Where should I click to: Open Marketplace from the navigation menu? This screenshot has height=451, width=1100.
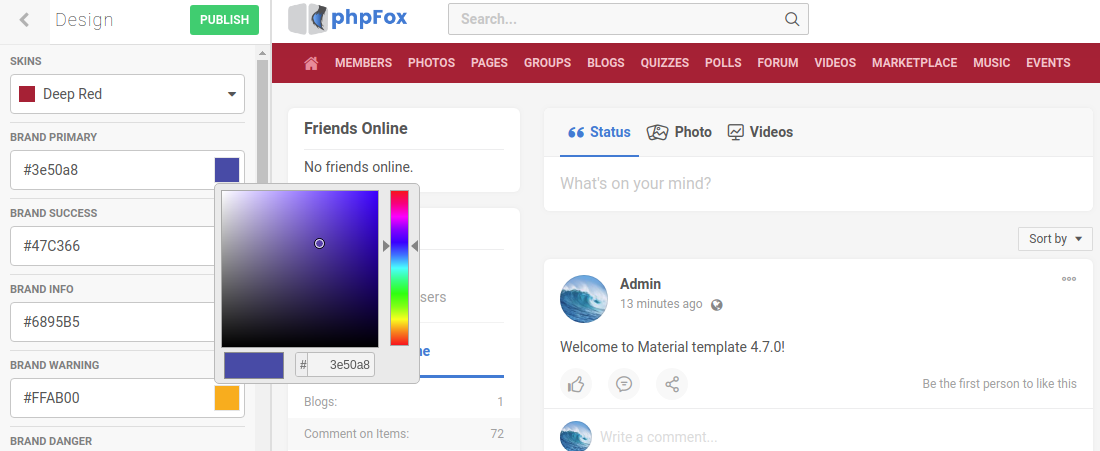(x=914, y=63)
